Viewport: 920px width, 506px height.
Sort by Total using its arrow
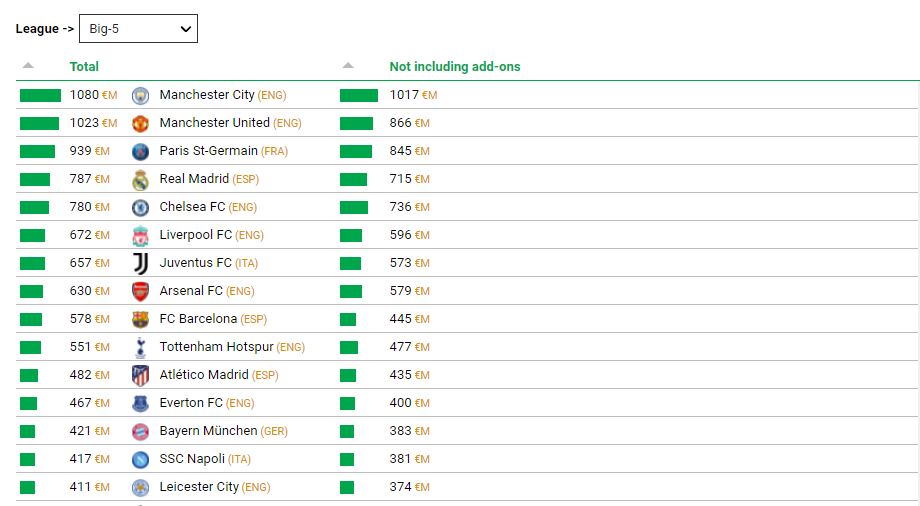tap(28, 66)
